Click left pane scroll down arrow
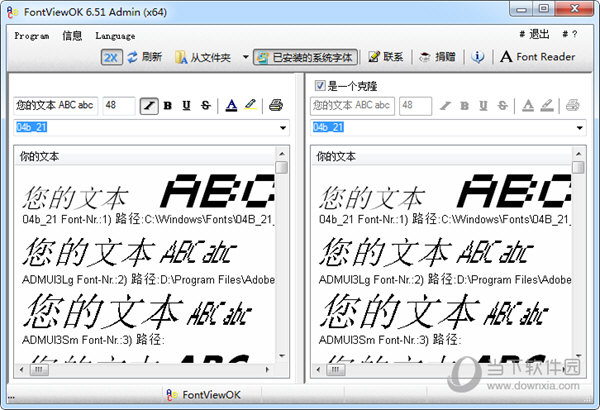600x410 pixels. [x=282, y=356]
